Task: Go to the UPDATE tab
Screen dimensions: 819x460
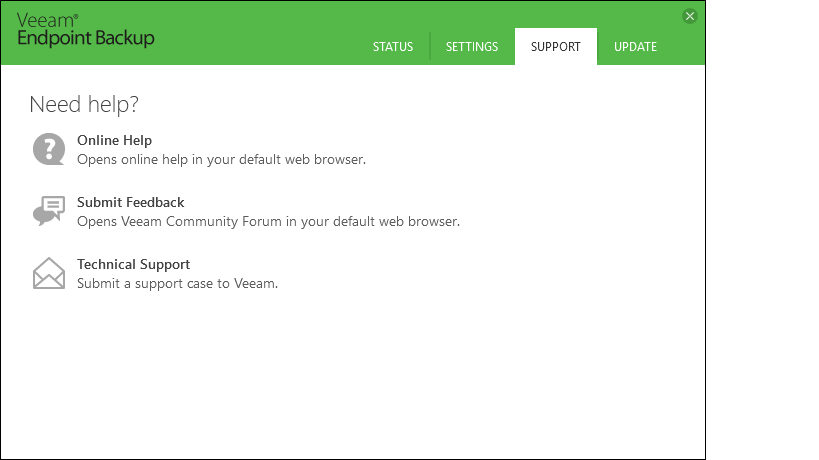Action: pyautogui.click(x=635, y=47)
